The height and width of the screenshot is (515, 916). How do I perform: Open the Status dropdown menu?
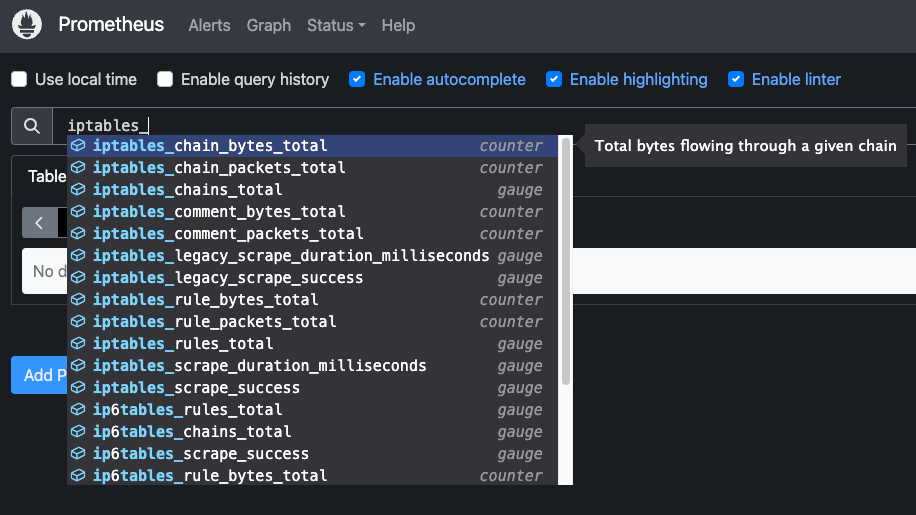(336, 25)
